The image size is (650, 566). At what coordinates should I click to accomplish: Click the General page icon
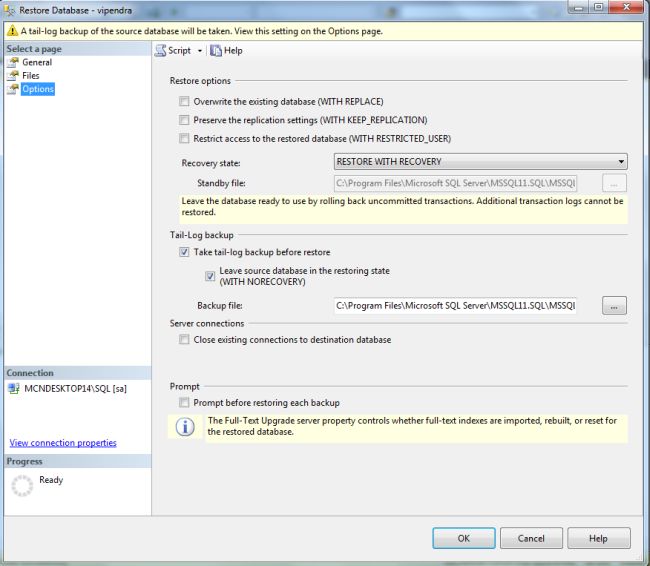click(13, 62)
